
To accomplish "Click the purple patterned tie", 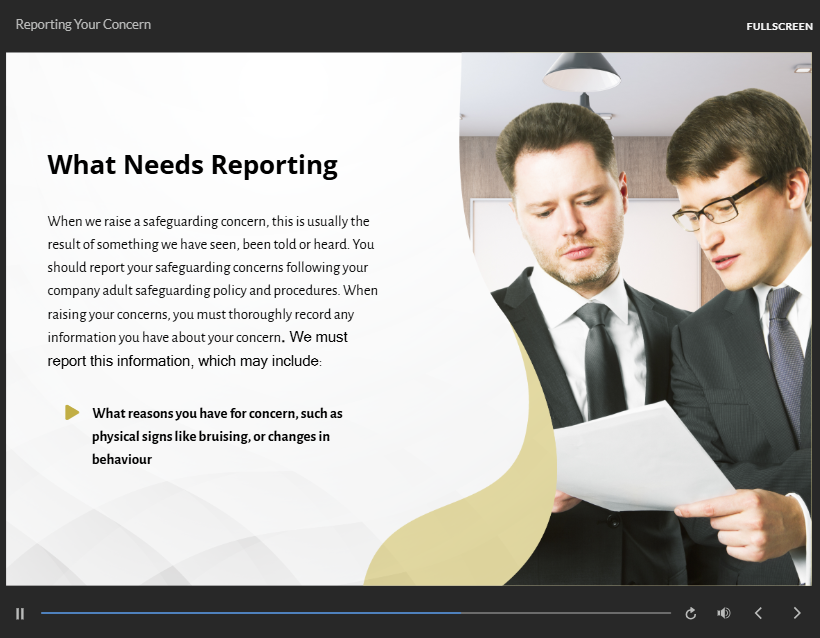I will tap(786, 350).
